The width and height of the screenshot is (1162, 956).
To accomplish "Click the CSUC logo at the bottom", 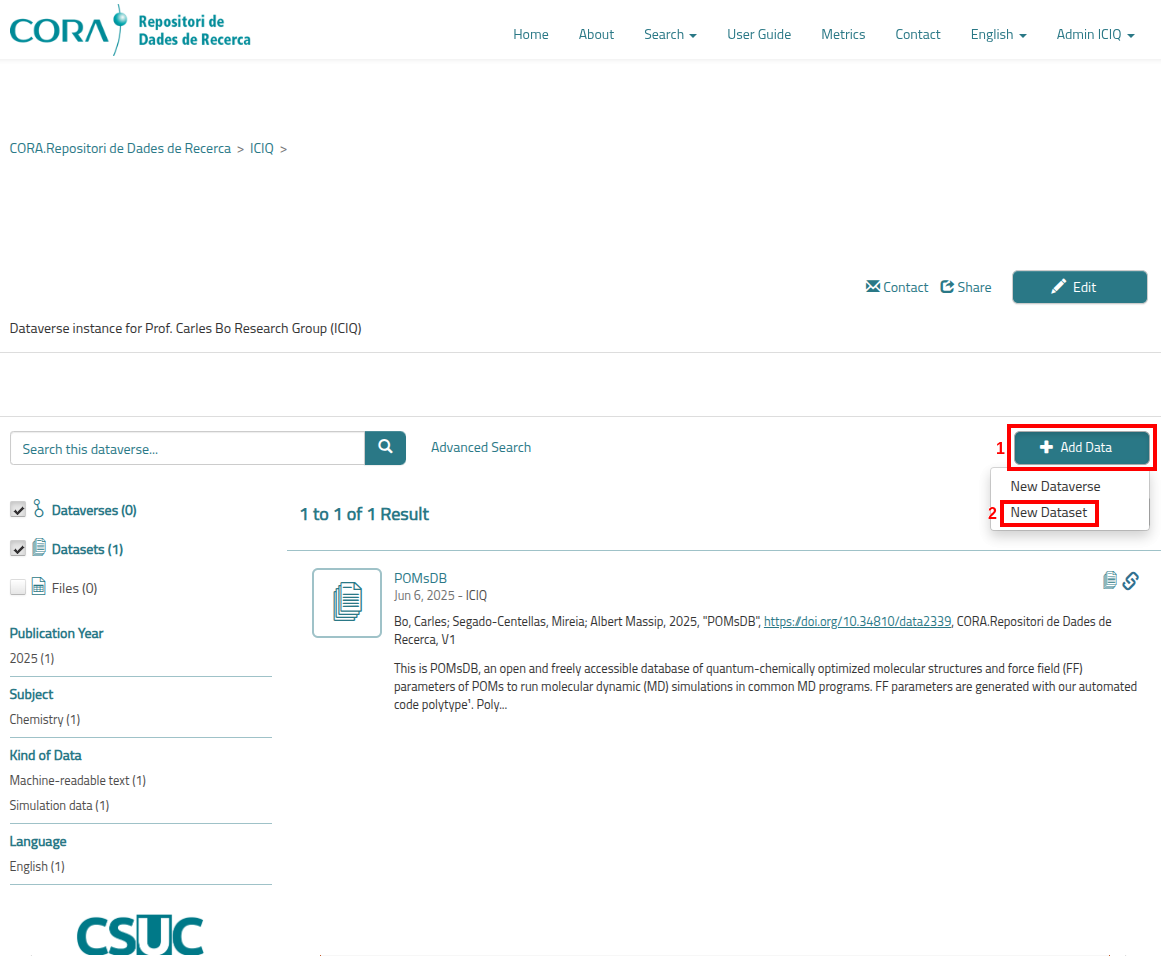I will tap(140, 934).
